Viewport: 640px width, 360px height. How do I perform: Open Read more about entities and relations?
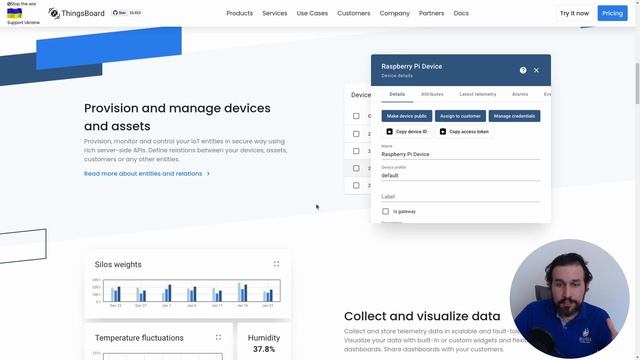coord(143,173)
